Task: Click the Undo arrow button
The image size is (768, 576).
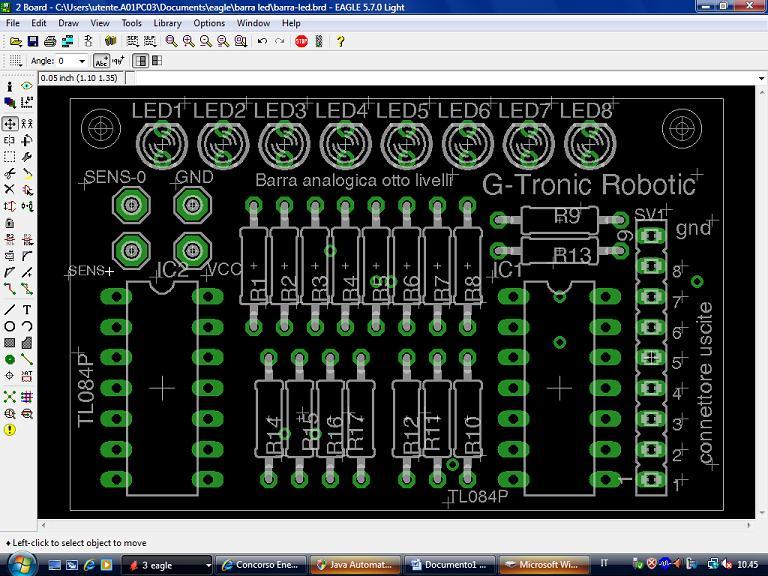Action: pos(261,41)
